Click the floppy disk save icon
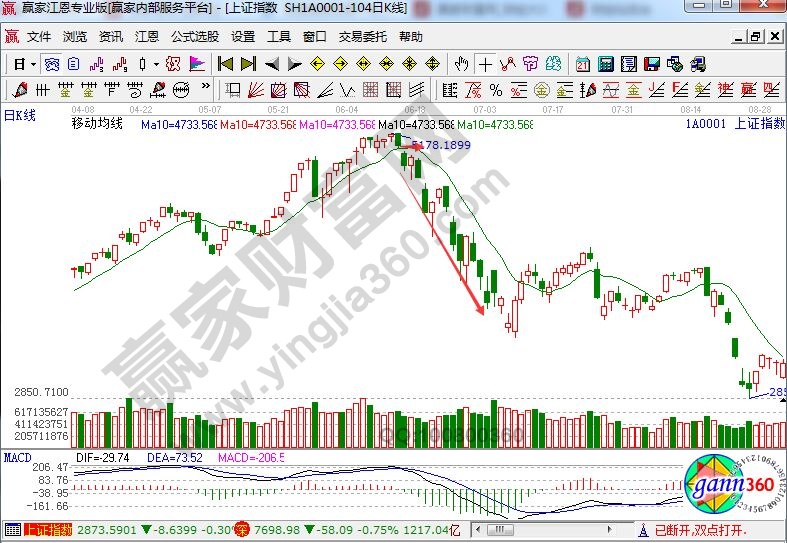Viewport: 787px width, 543px height. tap(651, 64)
